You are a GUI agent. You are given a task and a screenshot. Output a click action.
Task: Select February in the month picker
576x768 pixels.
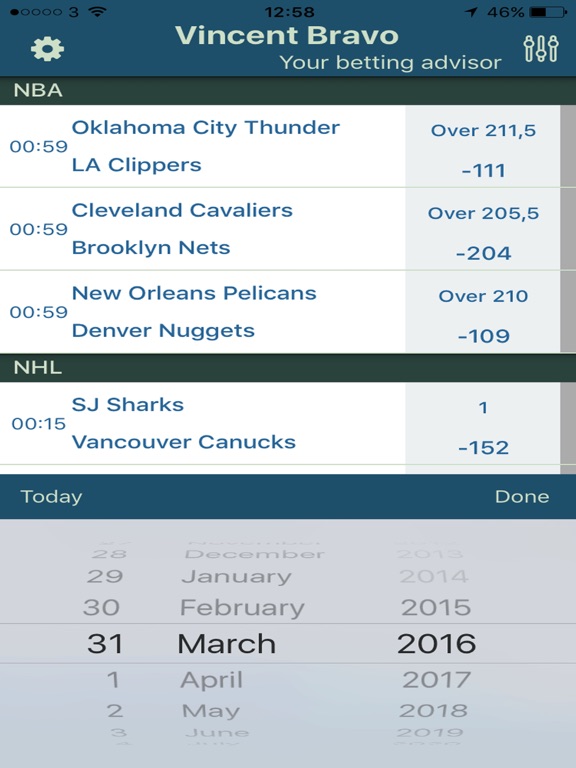[x=242, y=608]
